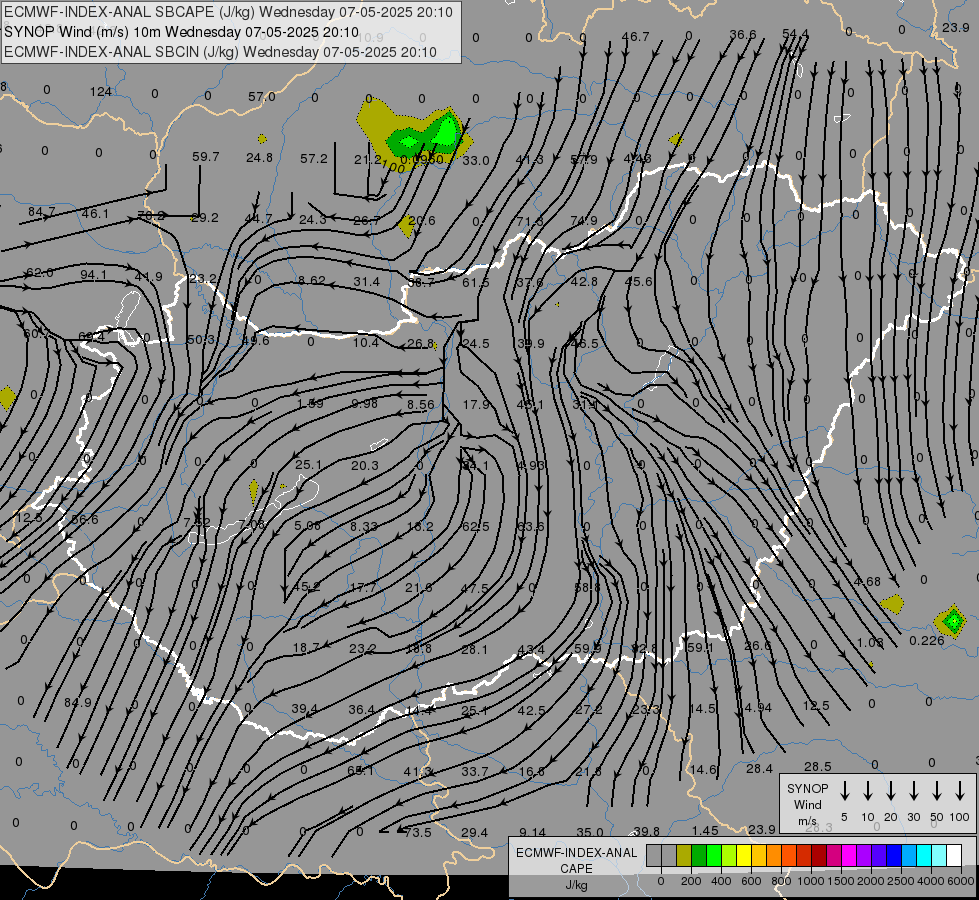Click the '28.5' value on the map
The width and height of the screenshot is (979, 900).
[x=817, y=766]
